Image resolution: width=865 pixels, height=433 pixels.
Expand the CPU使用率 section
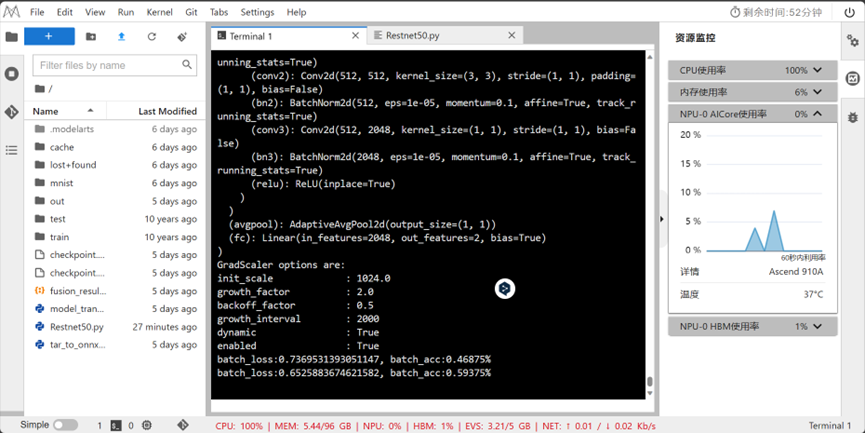pos(752,70)
